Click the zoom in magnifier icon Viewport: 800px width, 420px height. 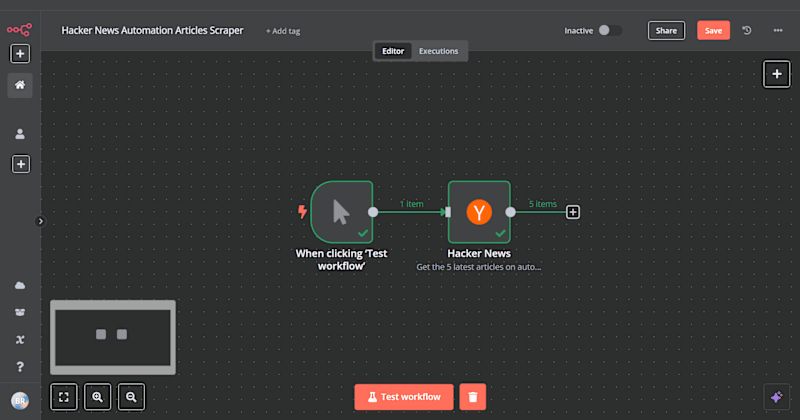point(97,397)
